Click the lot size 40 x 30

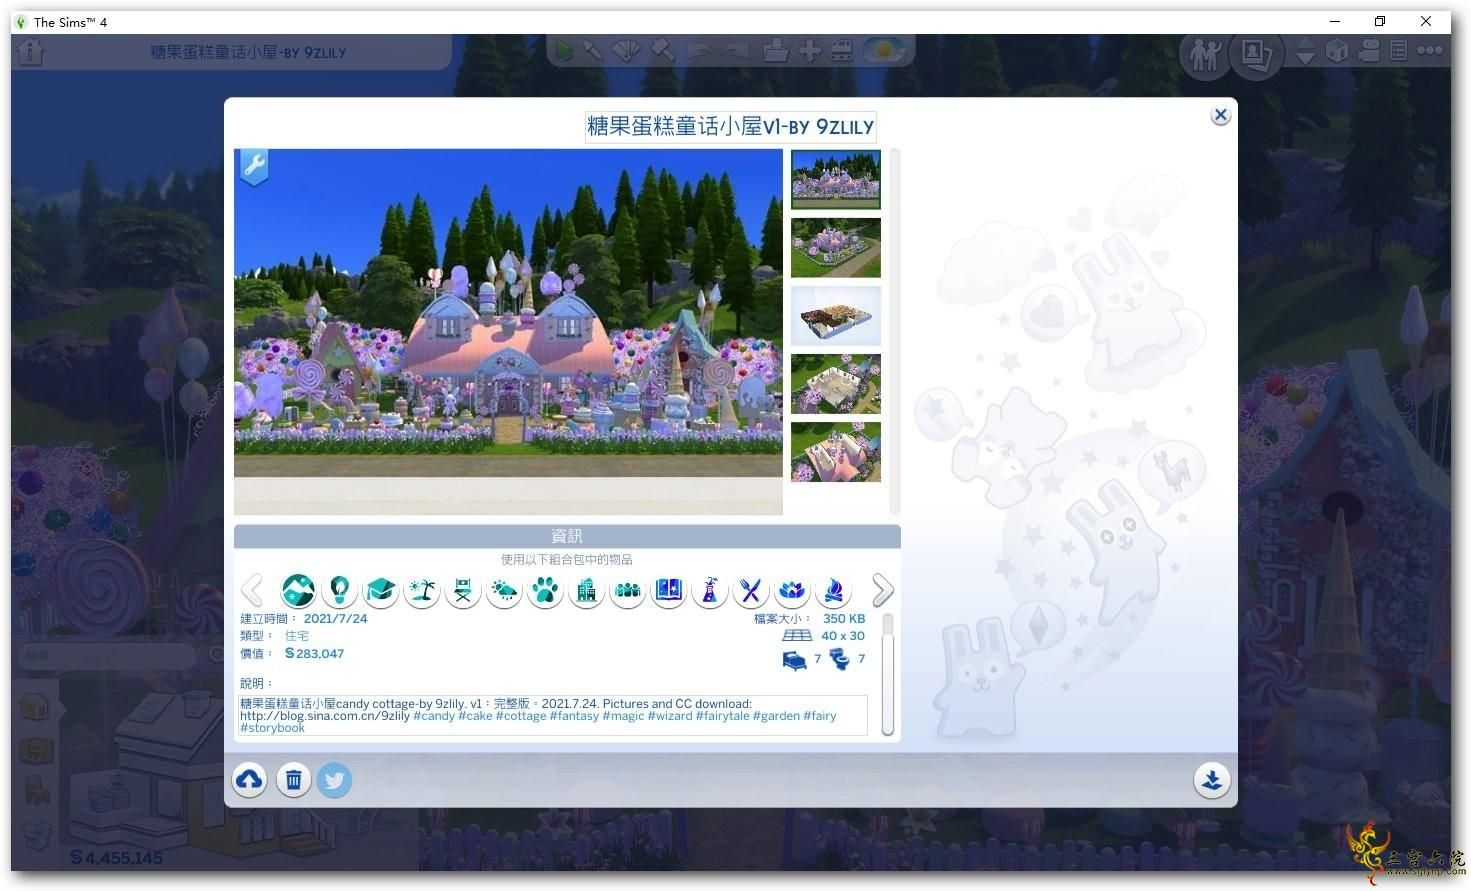843,636
